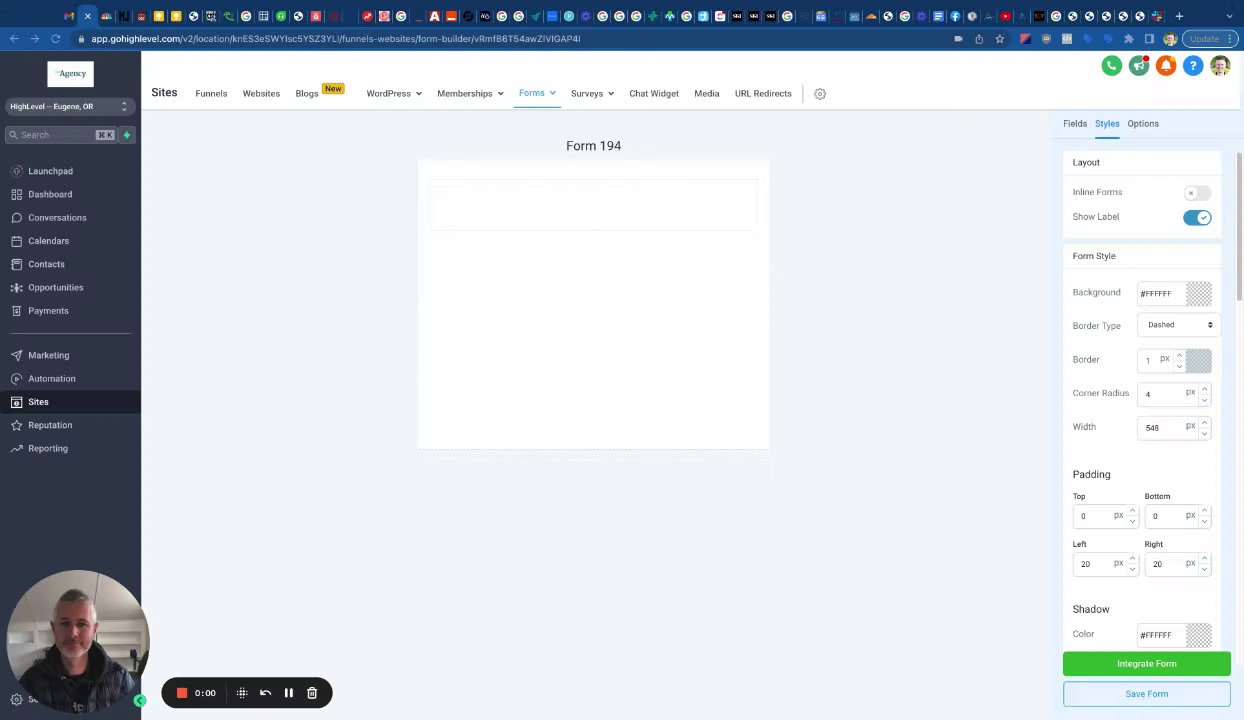Open Launchpad from the sidebar
The image size is (1244, 720).
(50, 171)
